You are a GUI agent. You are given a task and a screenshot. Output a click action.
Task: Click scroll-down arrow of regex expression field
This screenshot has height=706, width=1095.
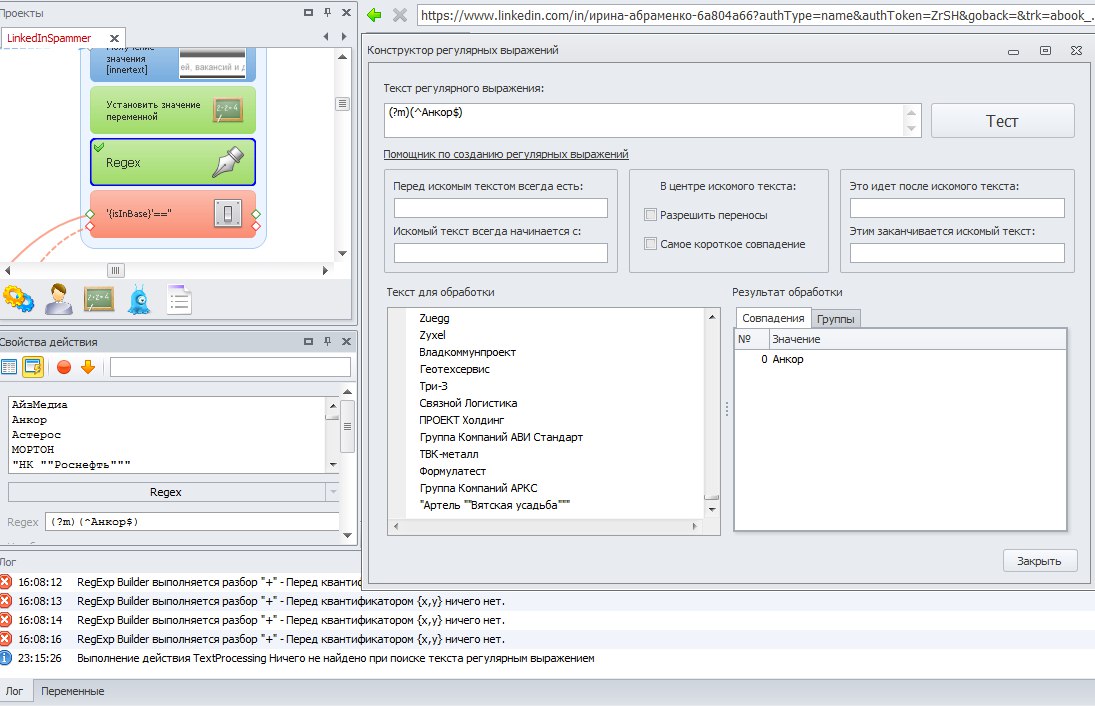click(911, 128)
